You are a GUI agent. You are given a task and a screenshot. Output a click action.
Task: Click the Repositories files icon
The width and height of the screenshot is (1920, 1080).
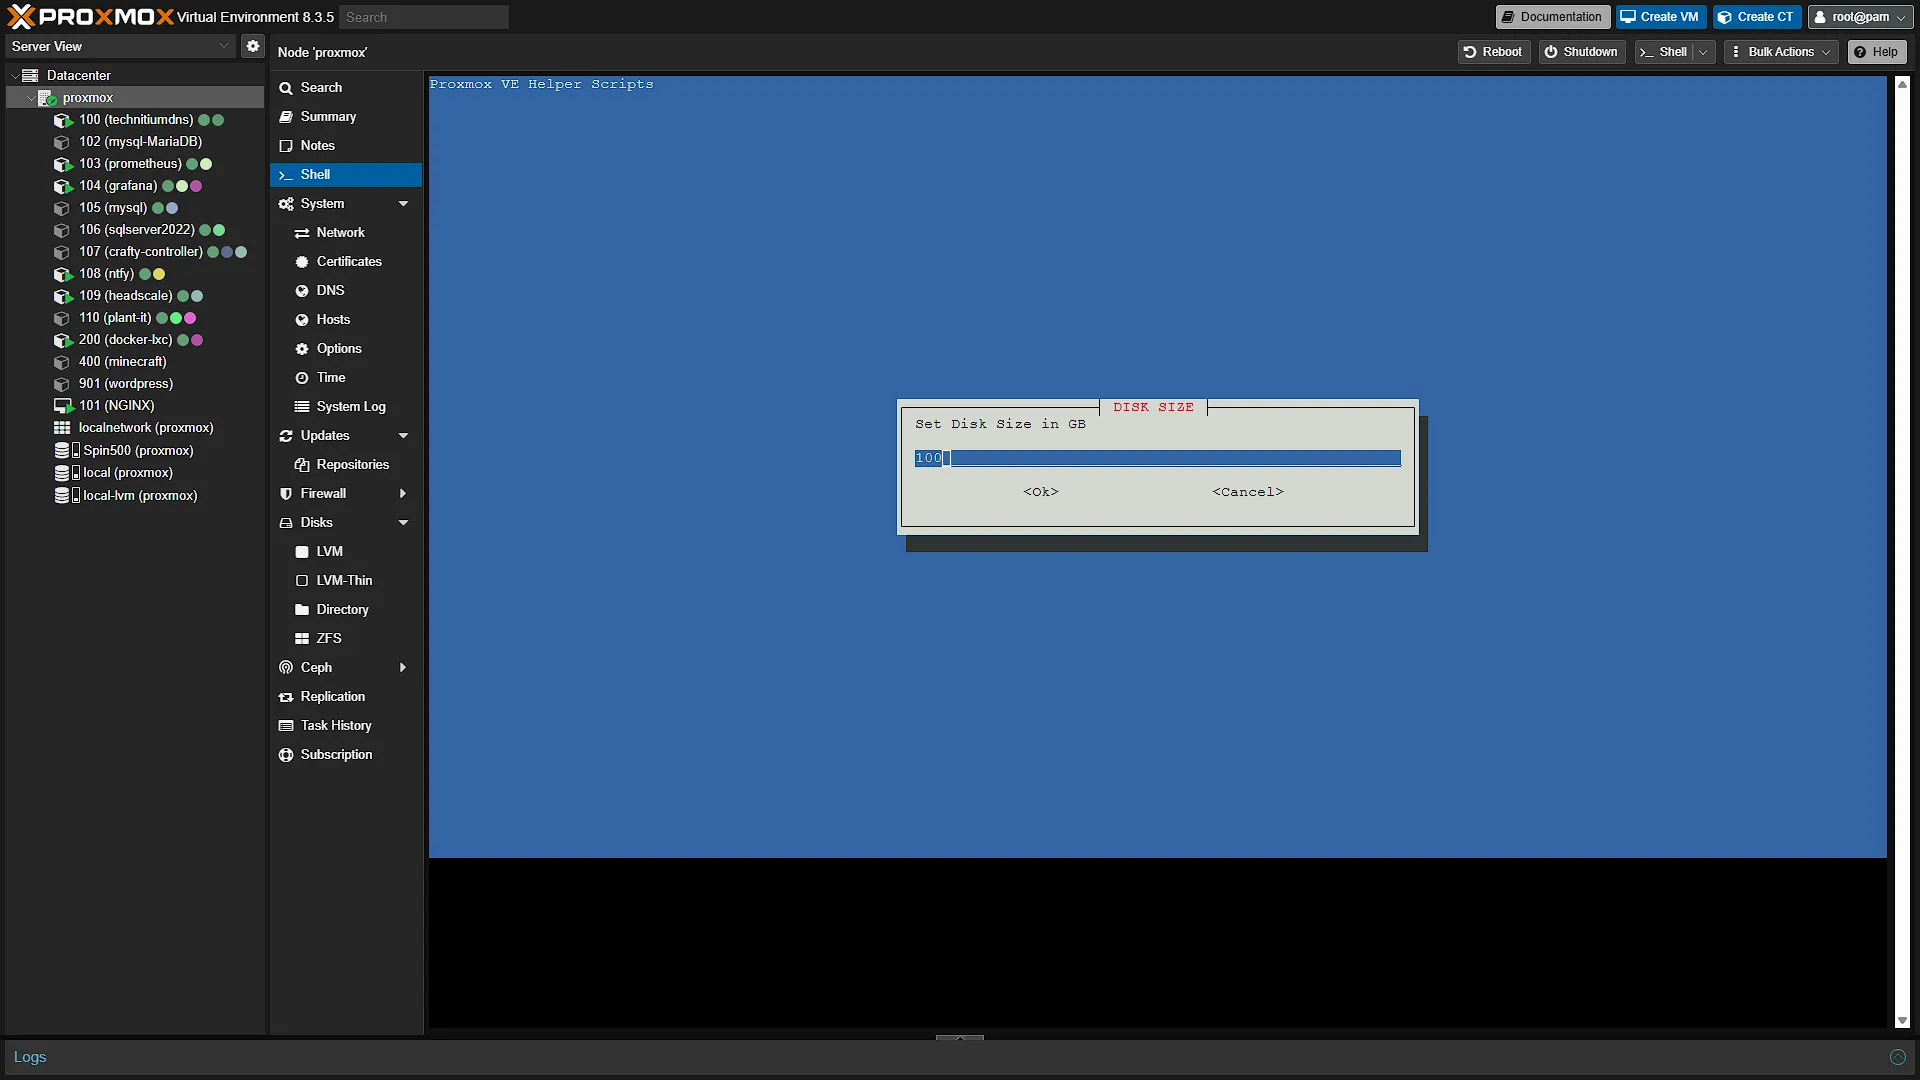tap(302, 465)
